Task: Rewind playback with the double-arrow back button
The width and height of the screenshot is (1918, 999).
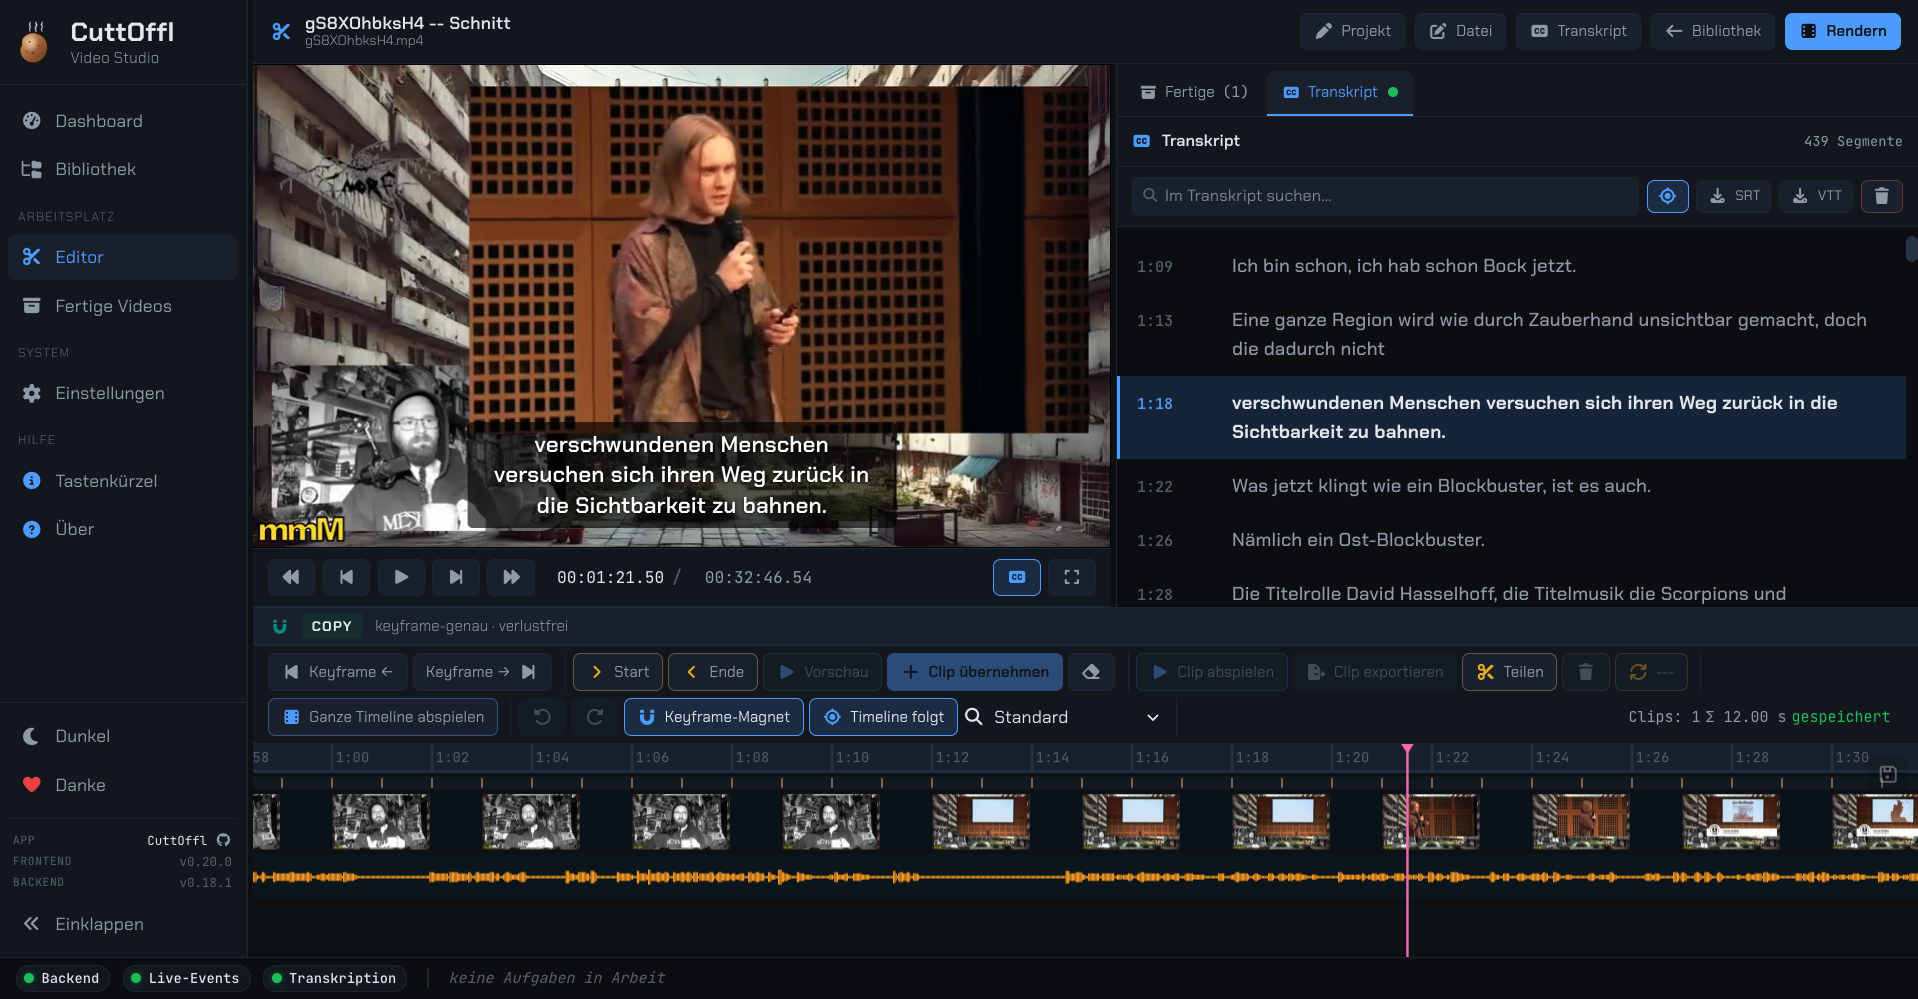Action: [x=291, y=577]
